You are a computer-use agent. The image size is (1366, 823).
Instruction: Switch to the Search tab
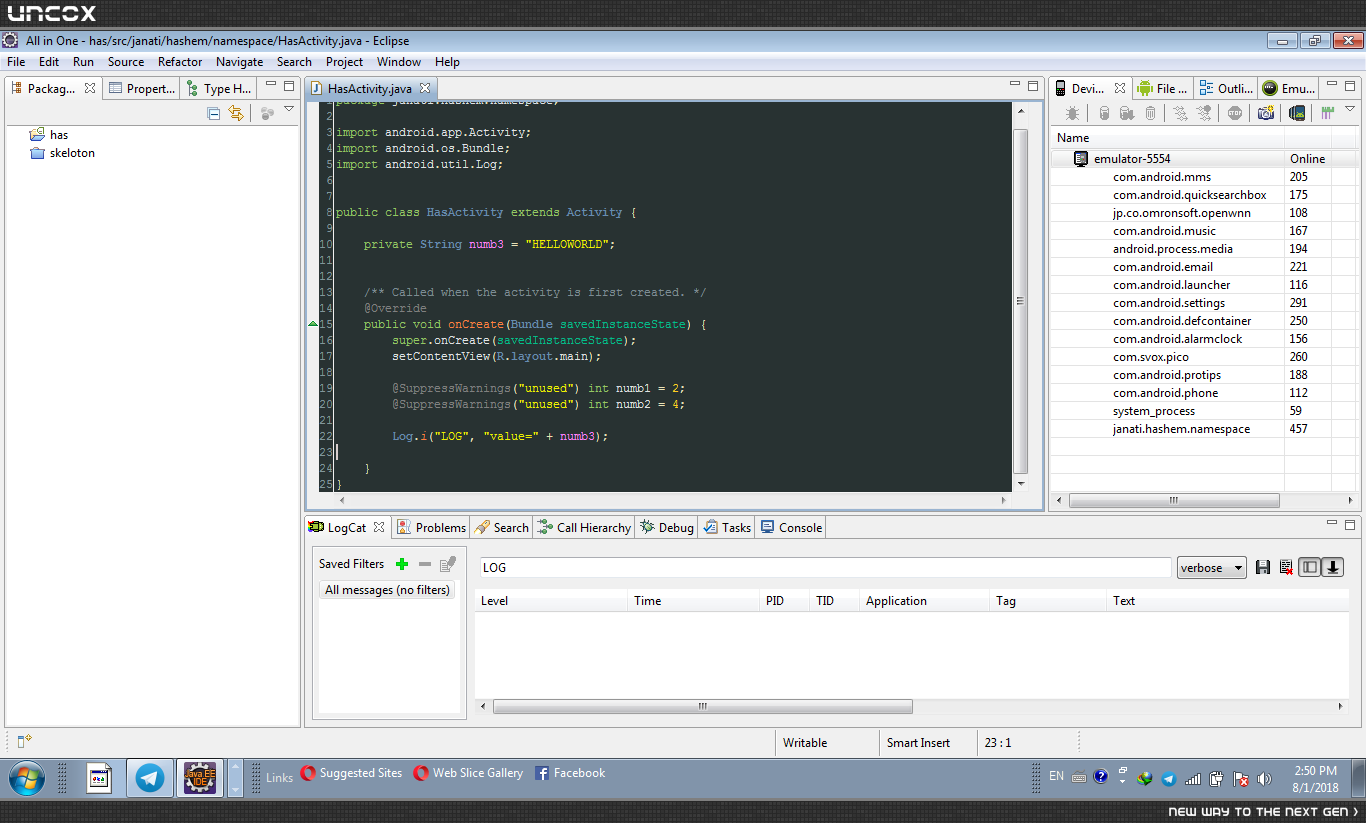point(502,528)
